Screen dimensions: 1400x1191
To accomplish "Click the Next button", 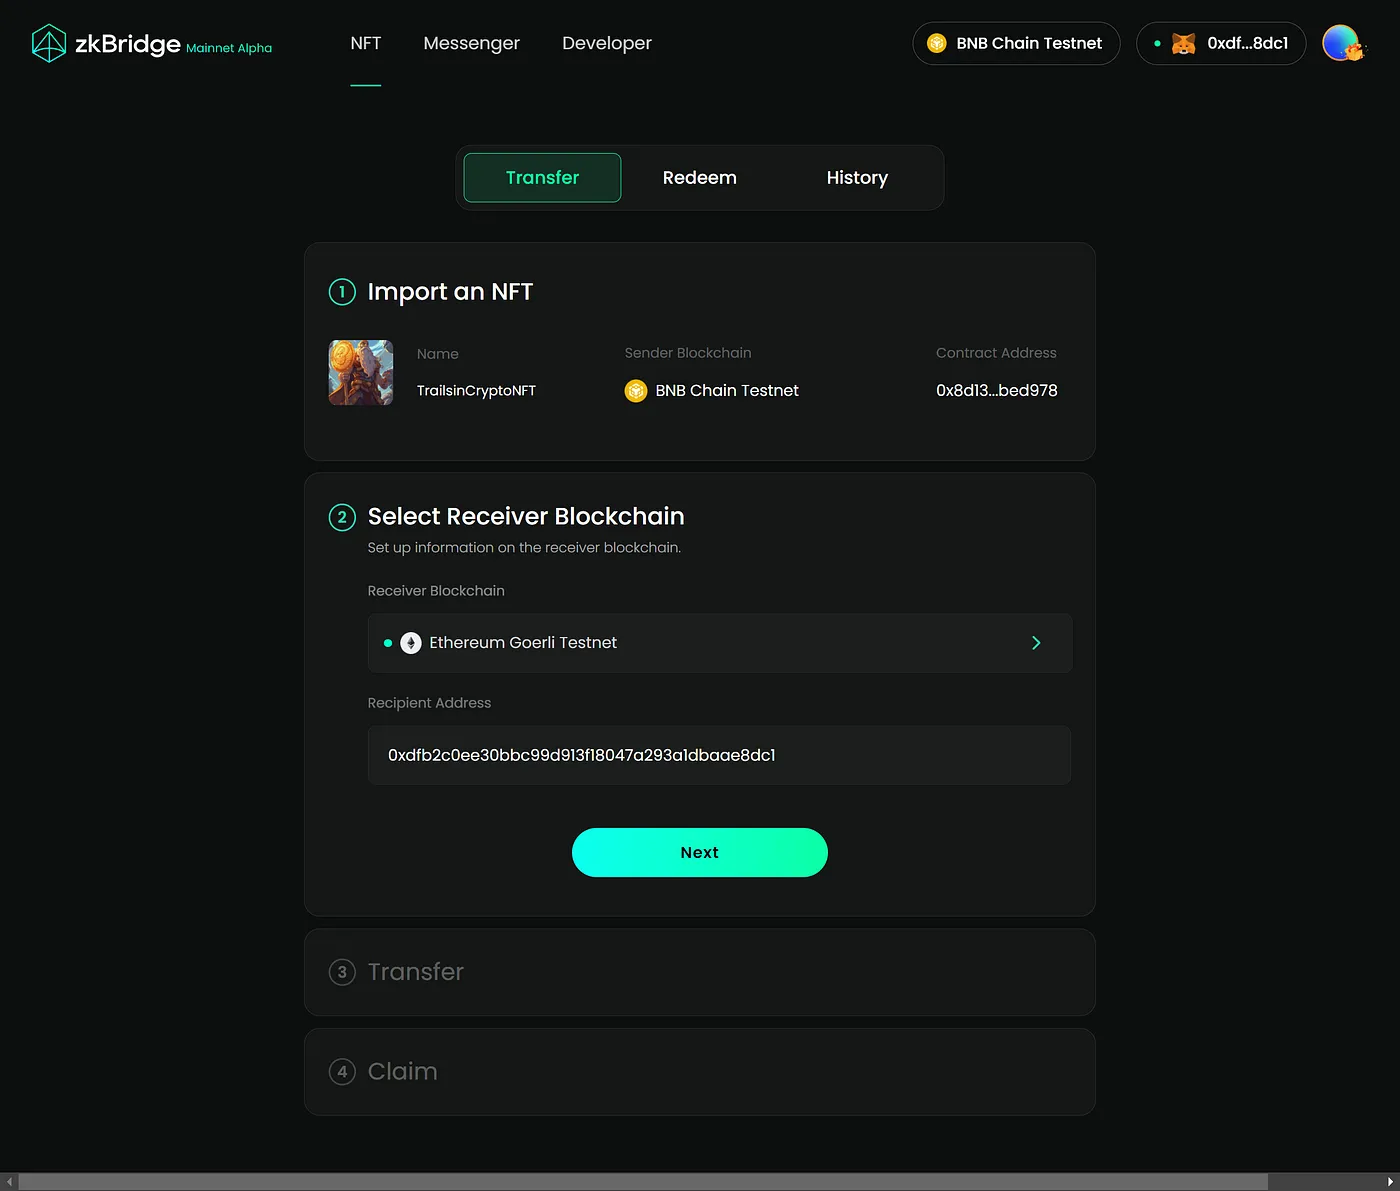I will 700,852.
